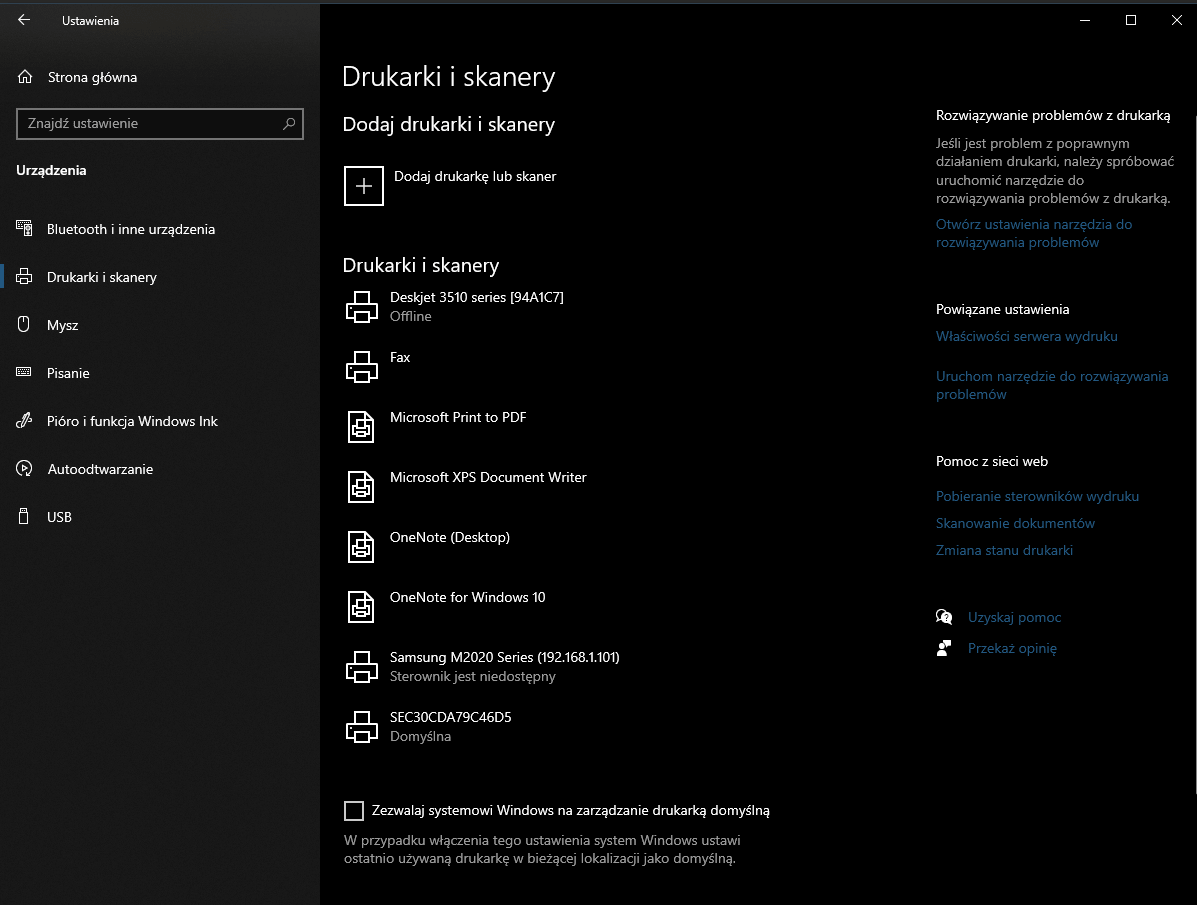Click the Uzyskaj pomoc link
The width and height of the screenshot is (1197, 905).
(1015, 617)
